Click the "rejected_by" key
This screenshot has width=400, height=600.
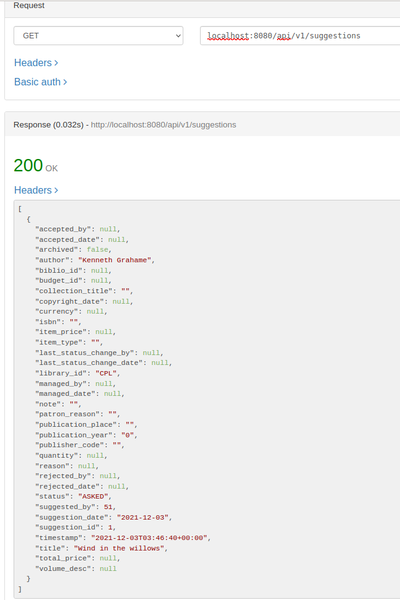tap(65, 476)
